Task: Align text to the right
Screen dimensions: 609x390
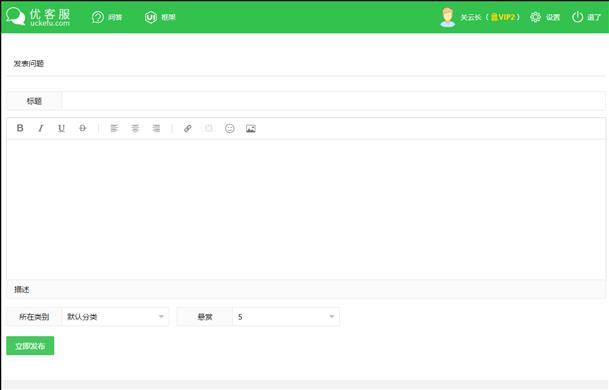Action: (x=156, y=128)
